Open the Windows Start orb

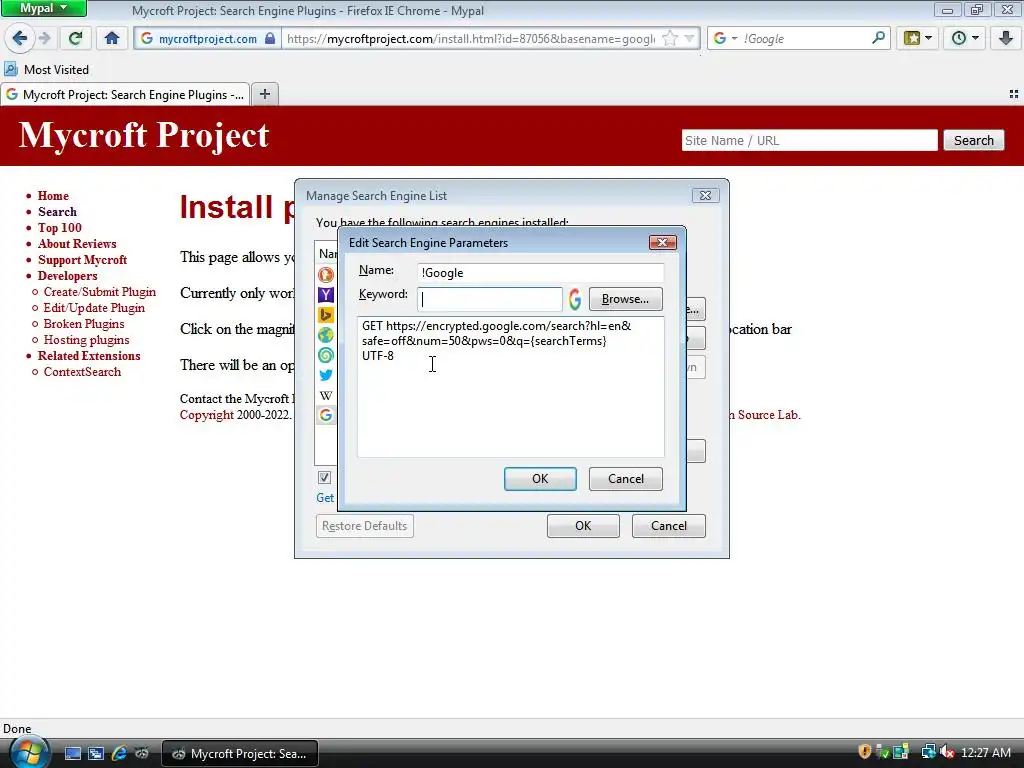click(28, 753)
